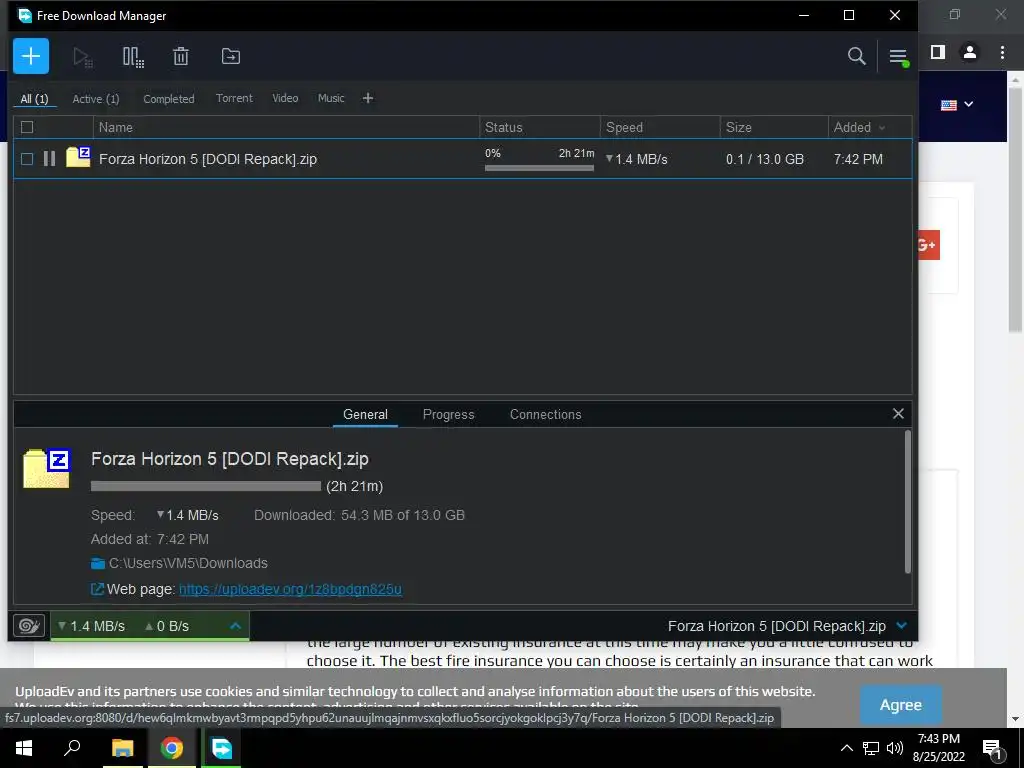Switch to Music filter
Screen dimensions: 1024x768
pos(330,98)
